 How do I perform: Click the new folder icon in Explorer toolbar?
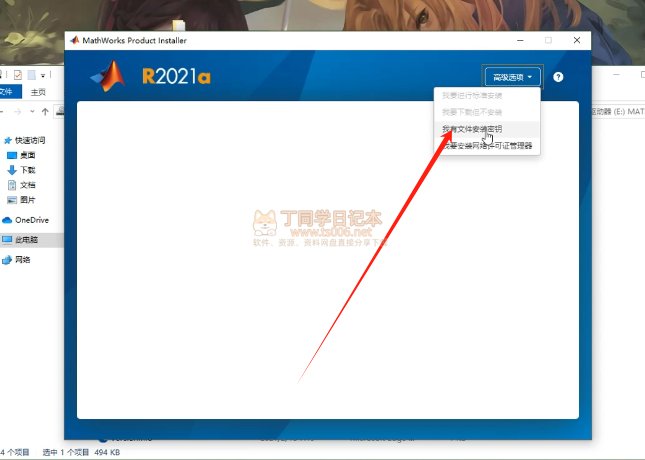(x=31, y=75)
